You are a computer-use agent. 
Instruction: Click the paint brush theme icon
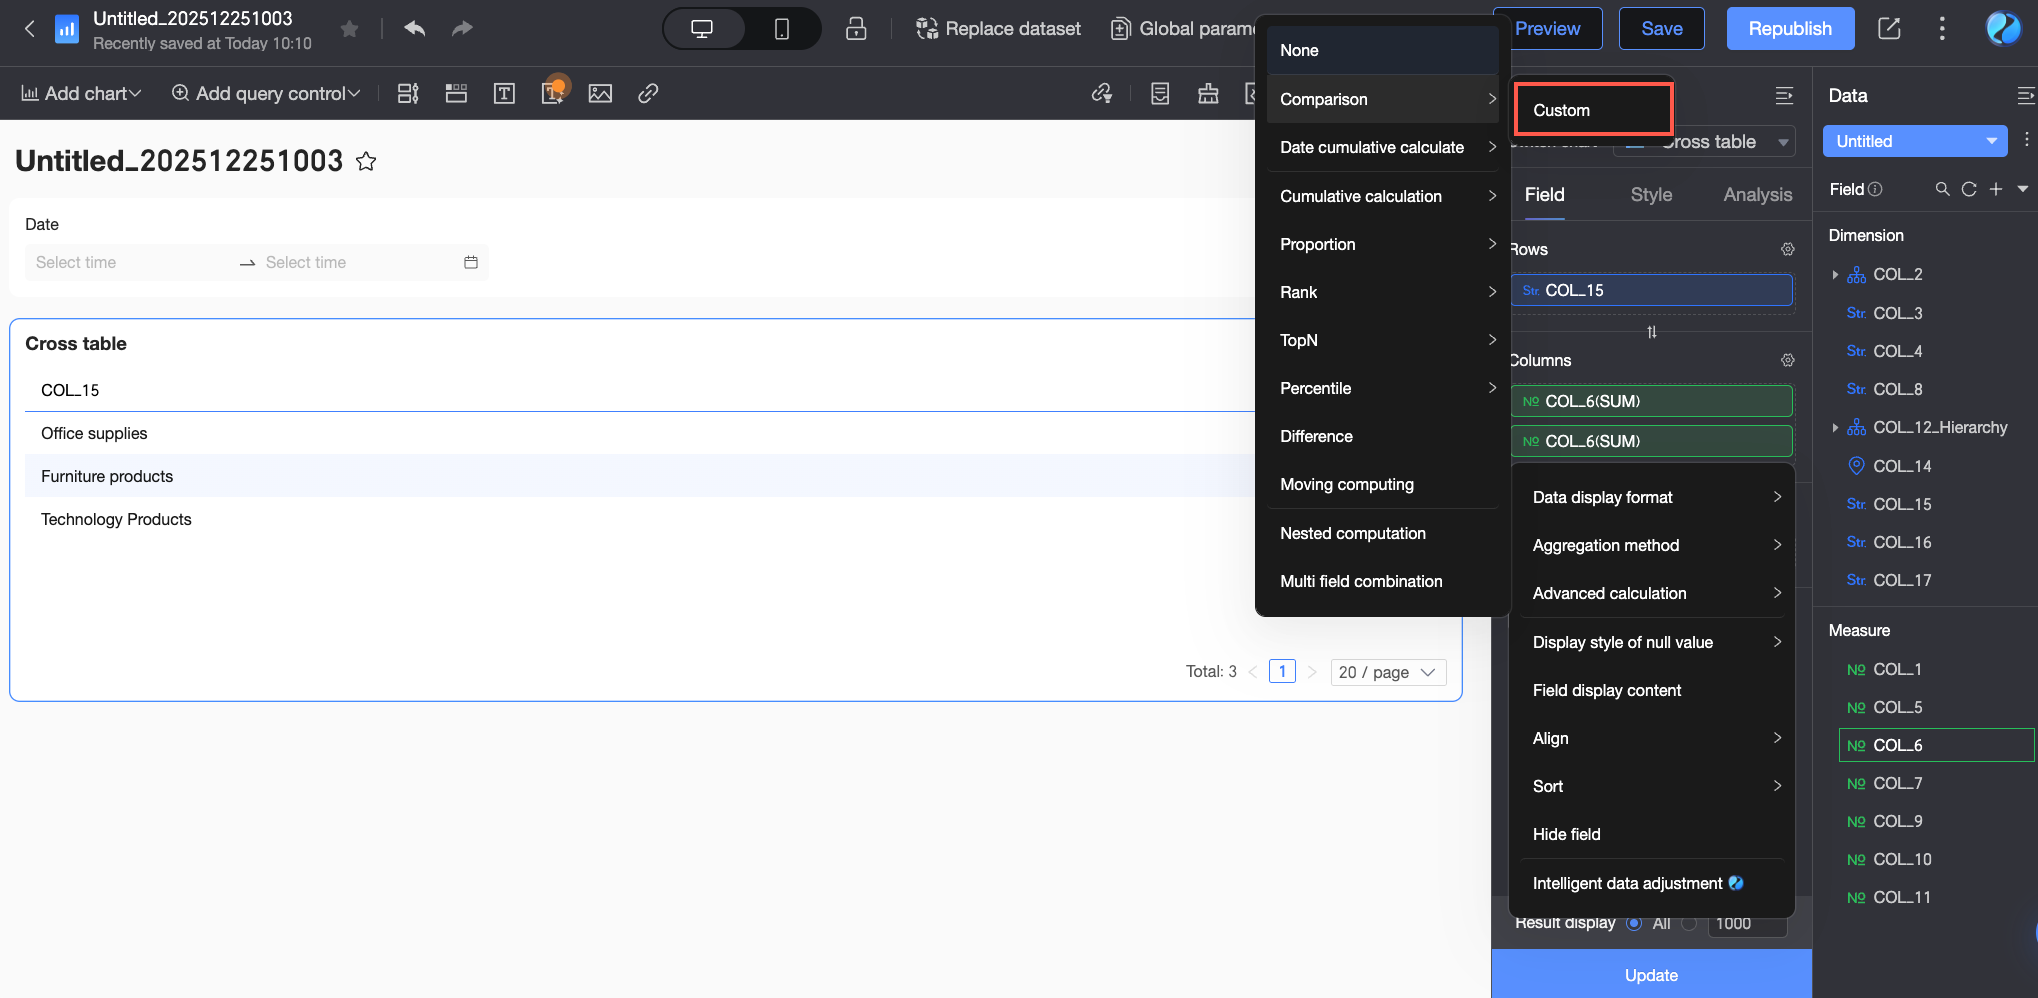coord(1208,94)
